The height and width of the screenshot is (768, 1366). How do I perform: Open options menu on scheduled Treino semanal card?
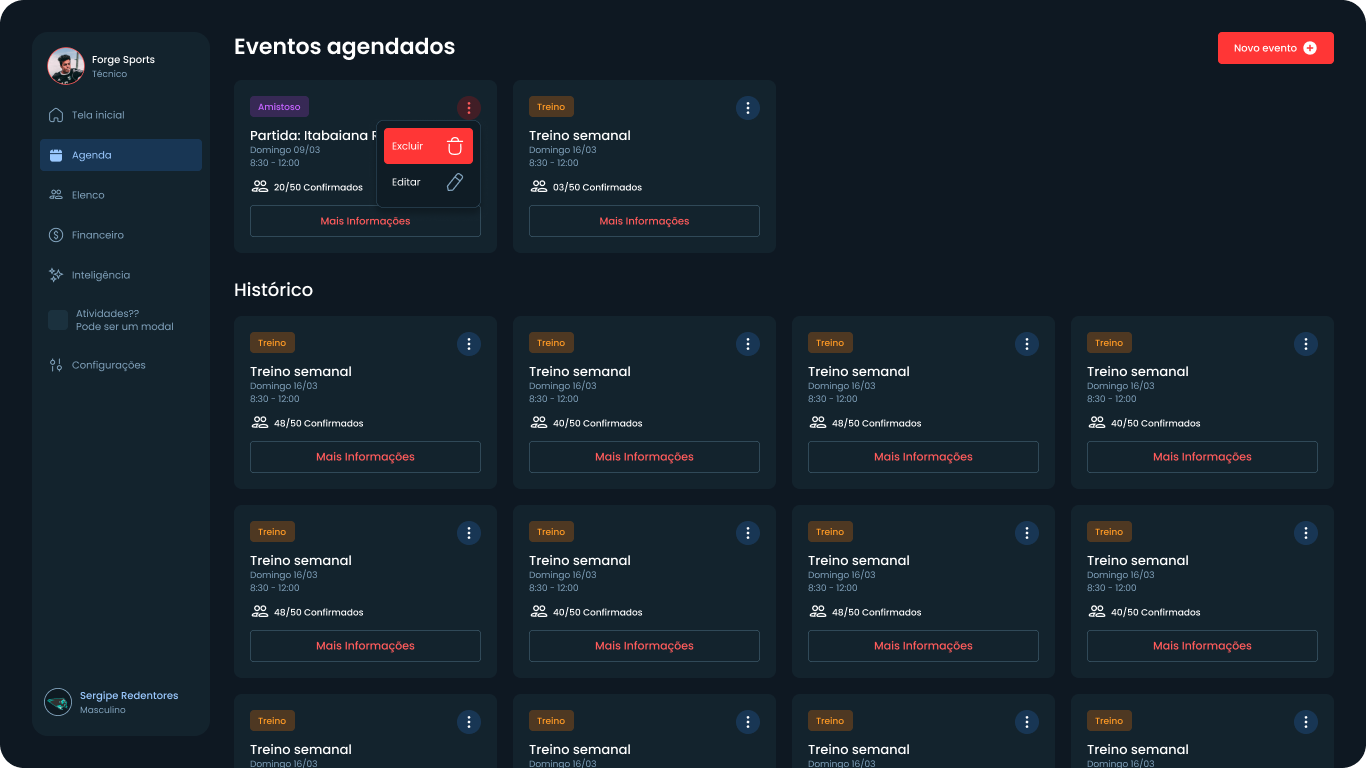[x=748, y=108]
